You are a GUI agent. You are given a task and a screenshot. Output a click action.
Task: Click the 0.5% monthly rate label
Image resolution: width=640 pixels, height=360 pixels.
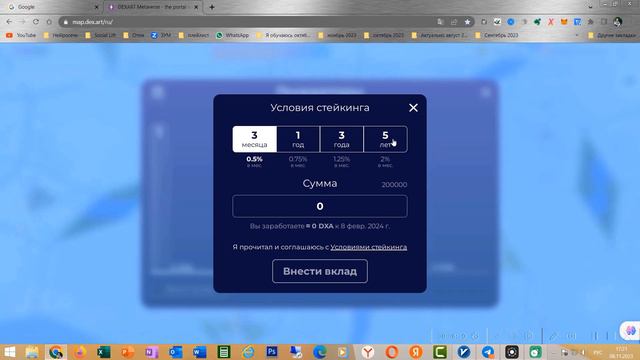tap(254, 159)
